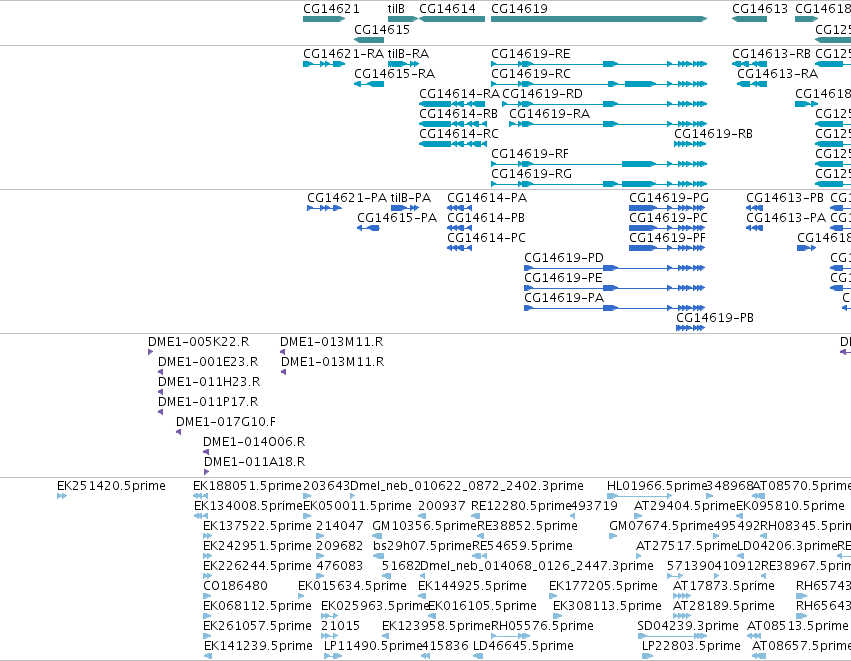Select BAC end DME1-014O06.R
Viewport: 851px width, 661px height.
point(206,452)
